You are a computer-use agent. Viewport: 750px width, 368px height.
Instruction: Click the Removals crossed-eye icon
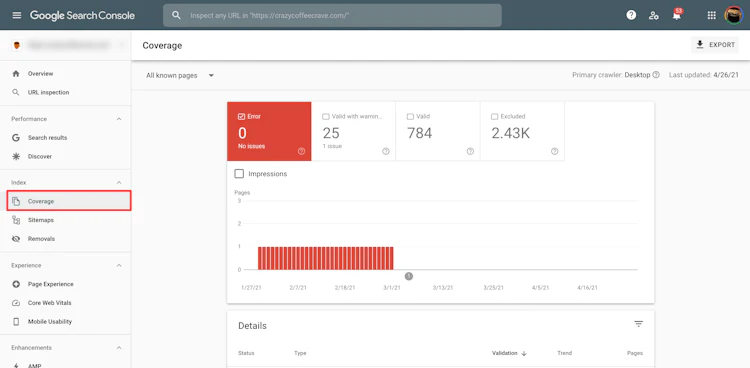click(16, 239)
